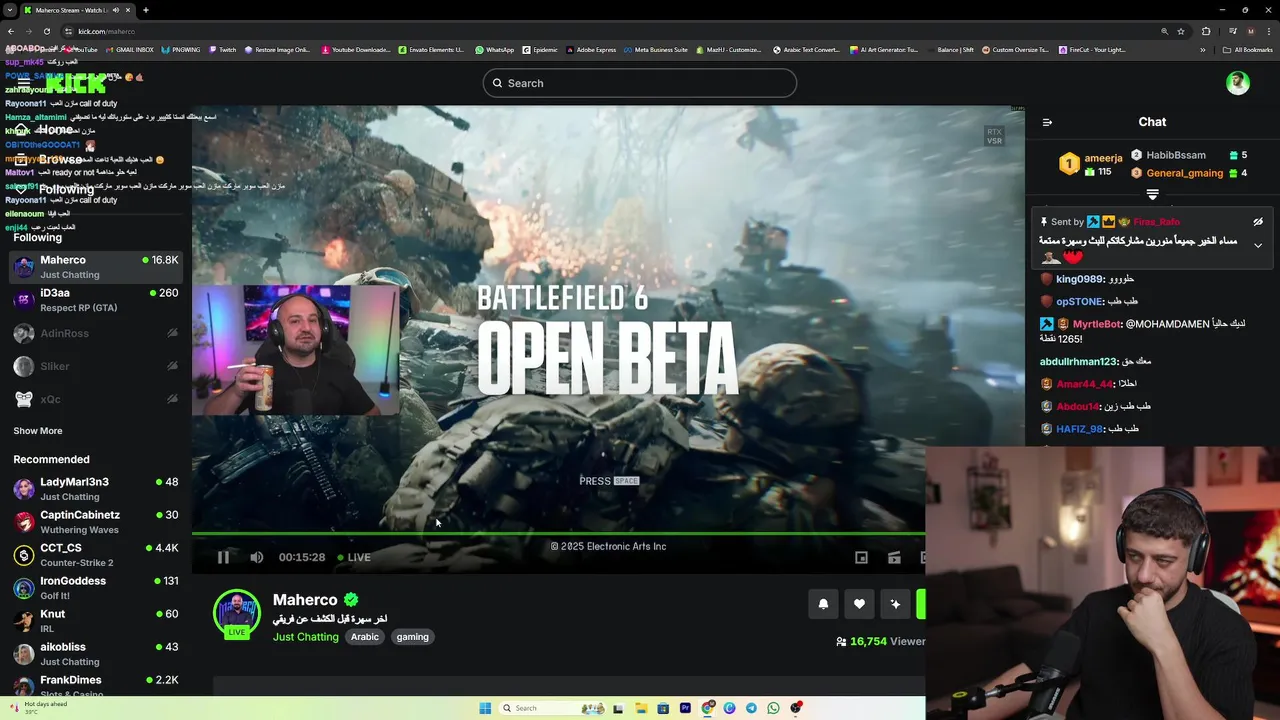Open iD3aa channel in Following list
This screenshot has height=720, width=1280.
(96, 300)
